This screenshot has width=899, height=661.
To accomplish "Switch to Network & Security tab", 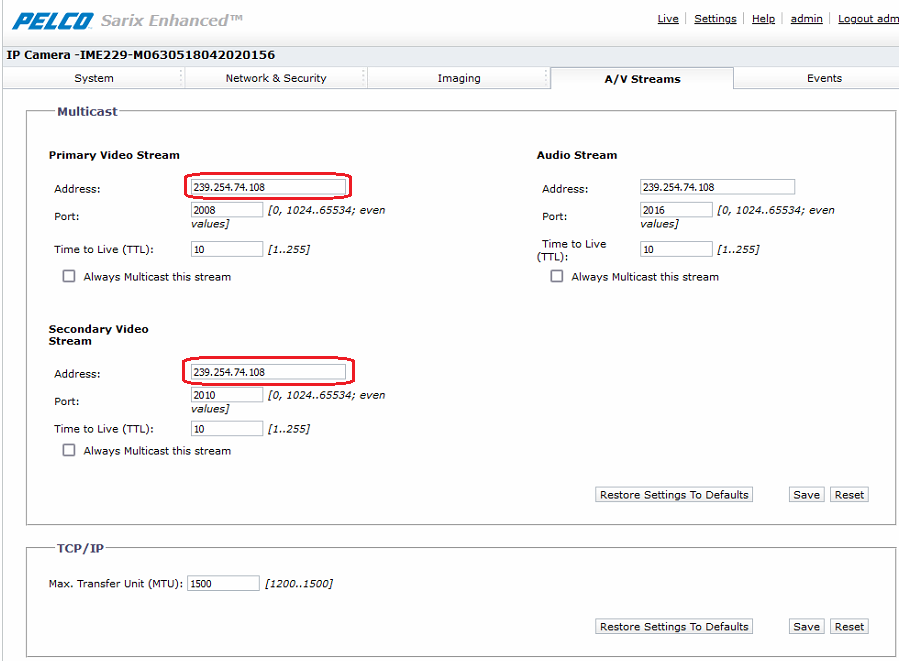I will 276,78.
